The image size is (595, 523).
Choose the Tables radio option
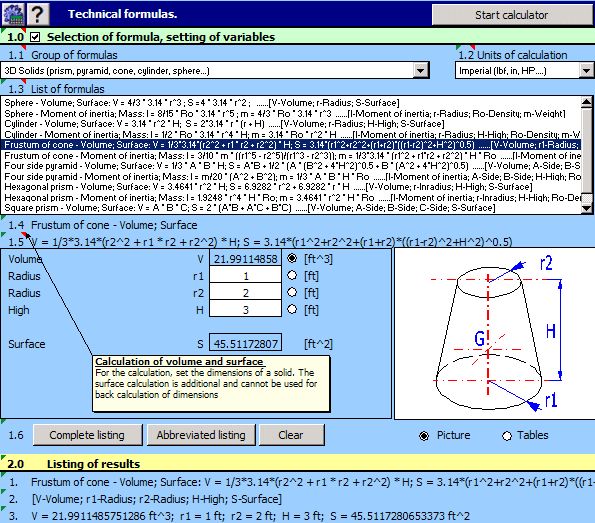tap(507, 436)
